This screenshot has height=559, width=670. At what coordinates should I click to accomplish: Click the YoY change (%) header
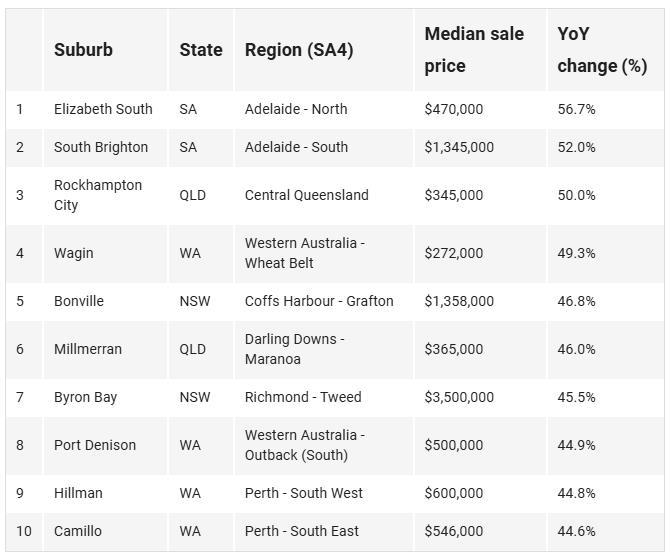click(602, 50)
